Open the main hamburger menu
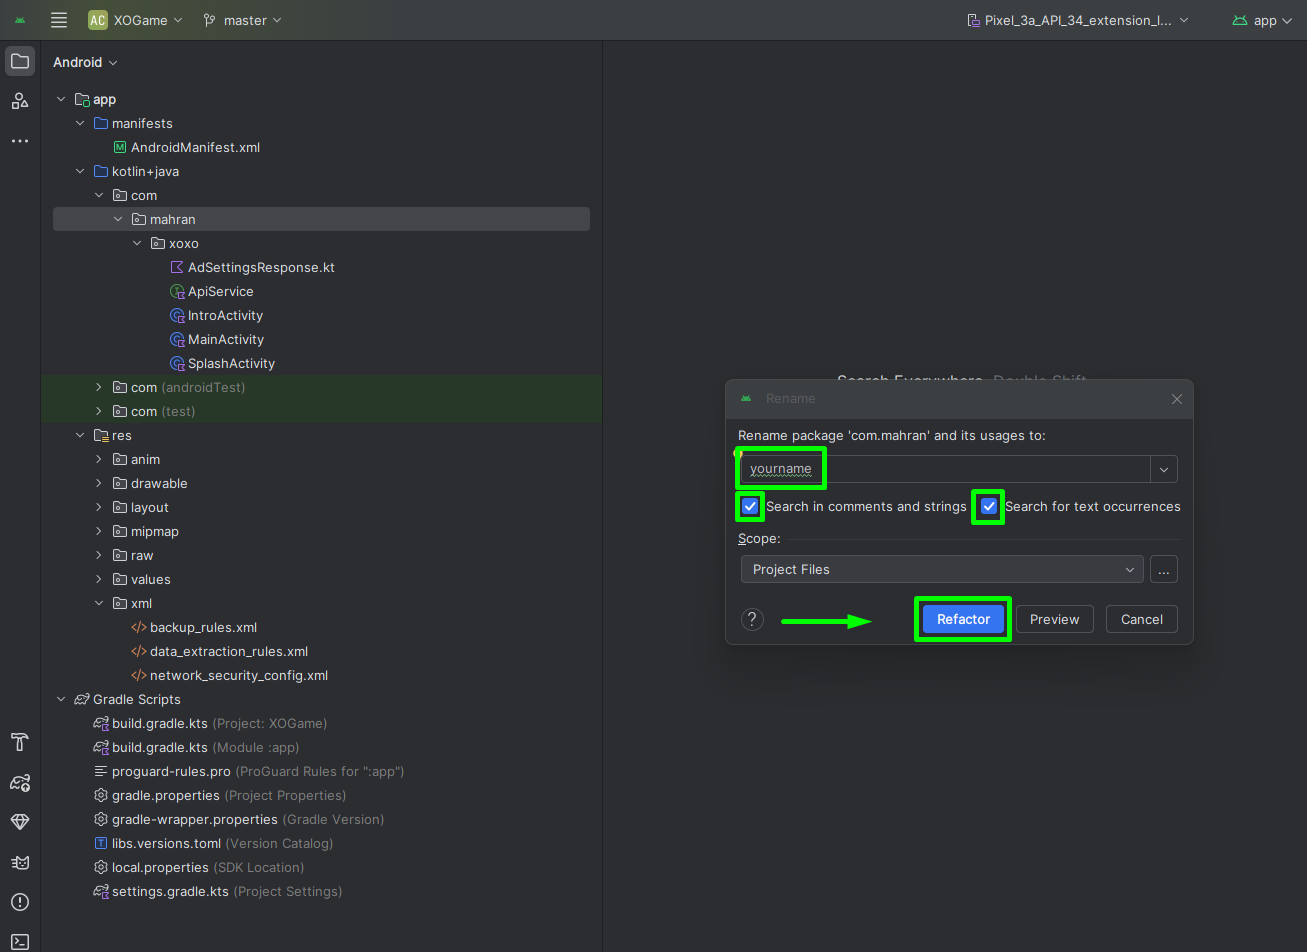Screen dimensions: 1307x952 pos(59,20)
